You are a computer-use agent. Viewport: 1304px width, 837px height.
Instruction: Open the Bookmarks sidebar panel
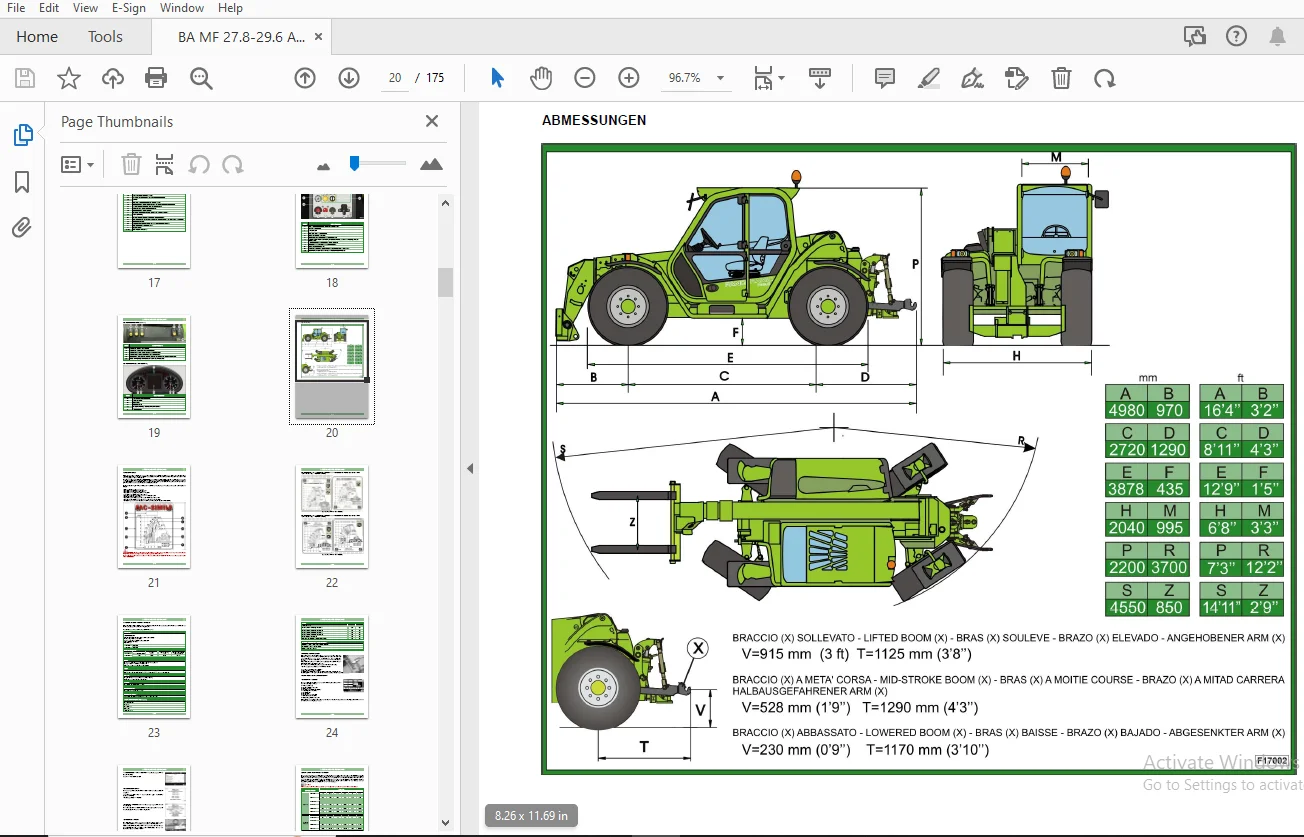tap(22, 182)
